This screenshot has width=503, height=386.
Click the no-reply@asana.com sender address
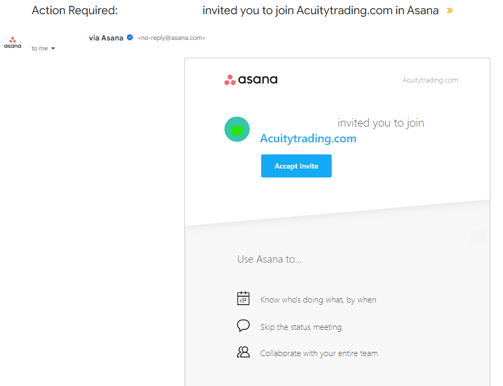point(171,38)
